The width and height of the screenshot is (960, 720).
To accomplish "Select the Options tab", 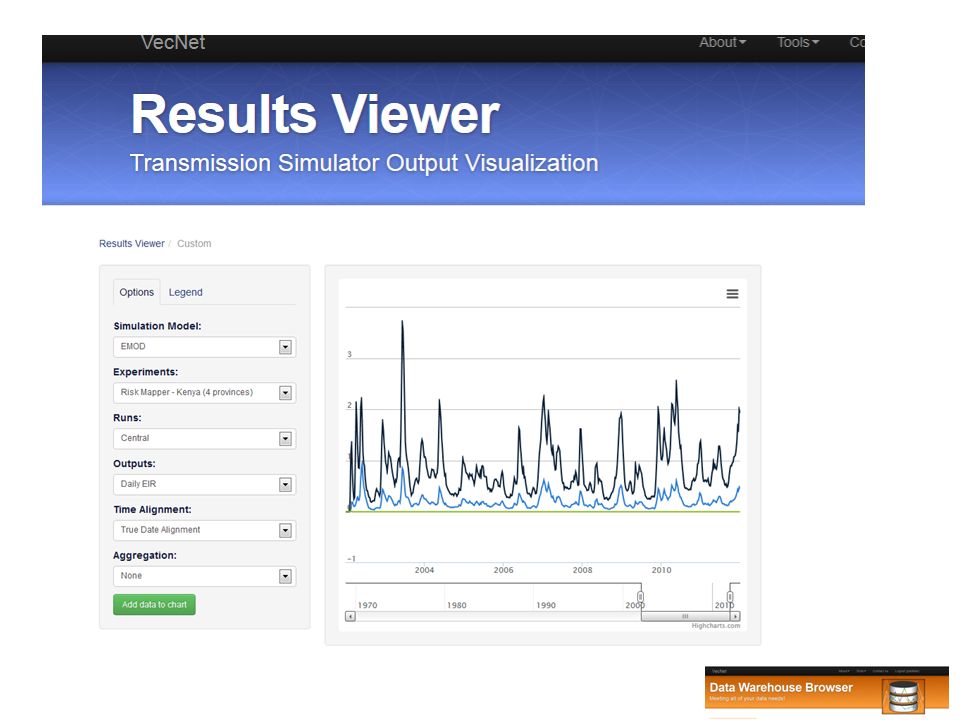I will [x=137, y=293].
